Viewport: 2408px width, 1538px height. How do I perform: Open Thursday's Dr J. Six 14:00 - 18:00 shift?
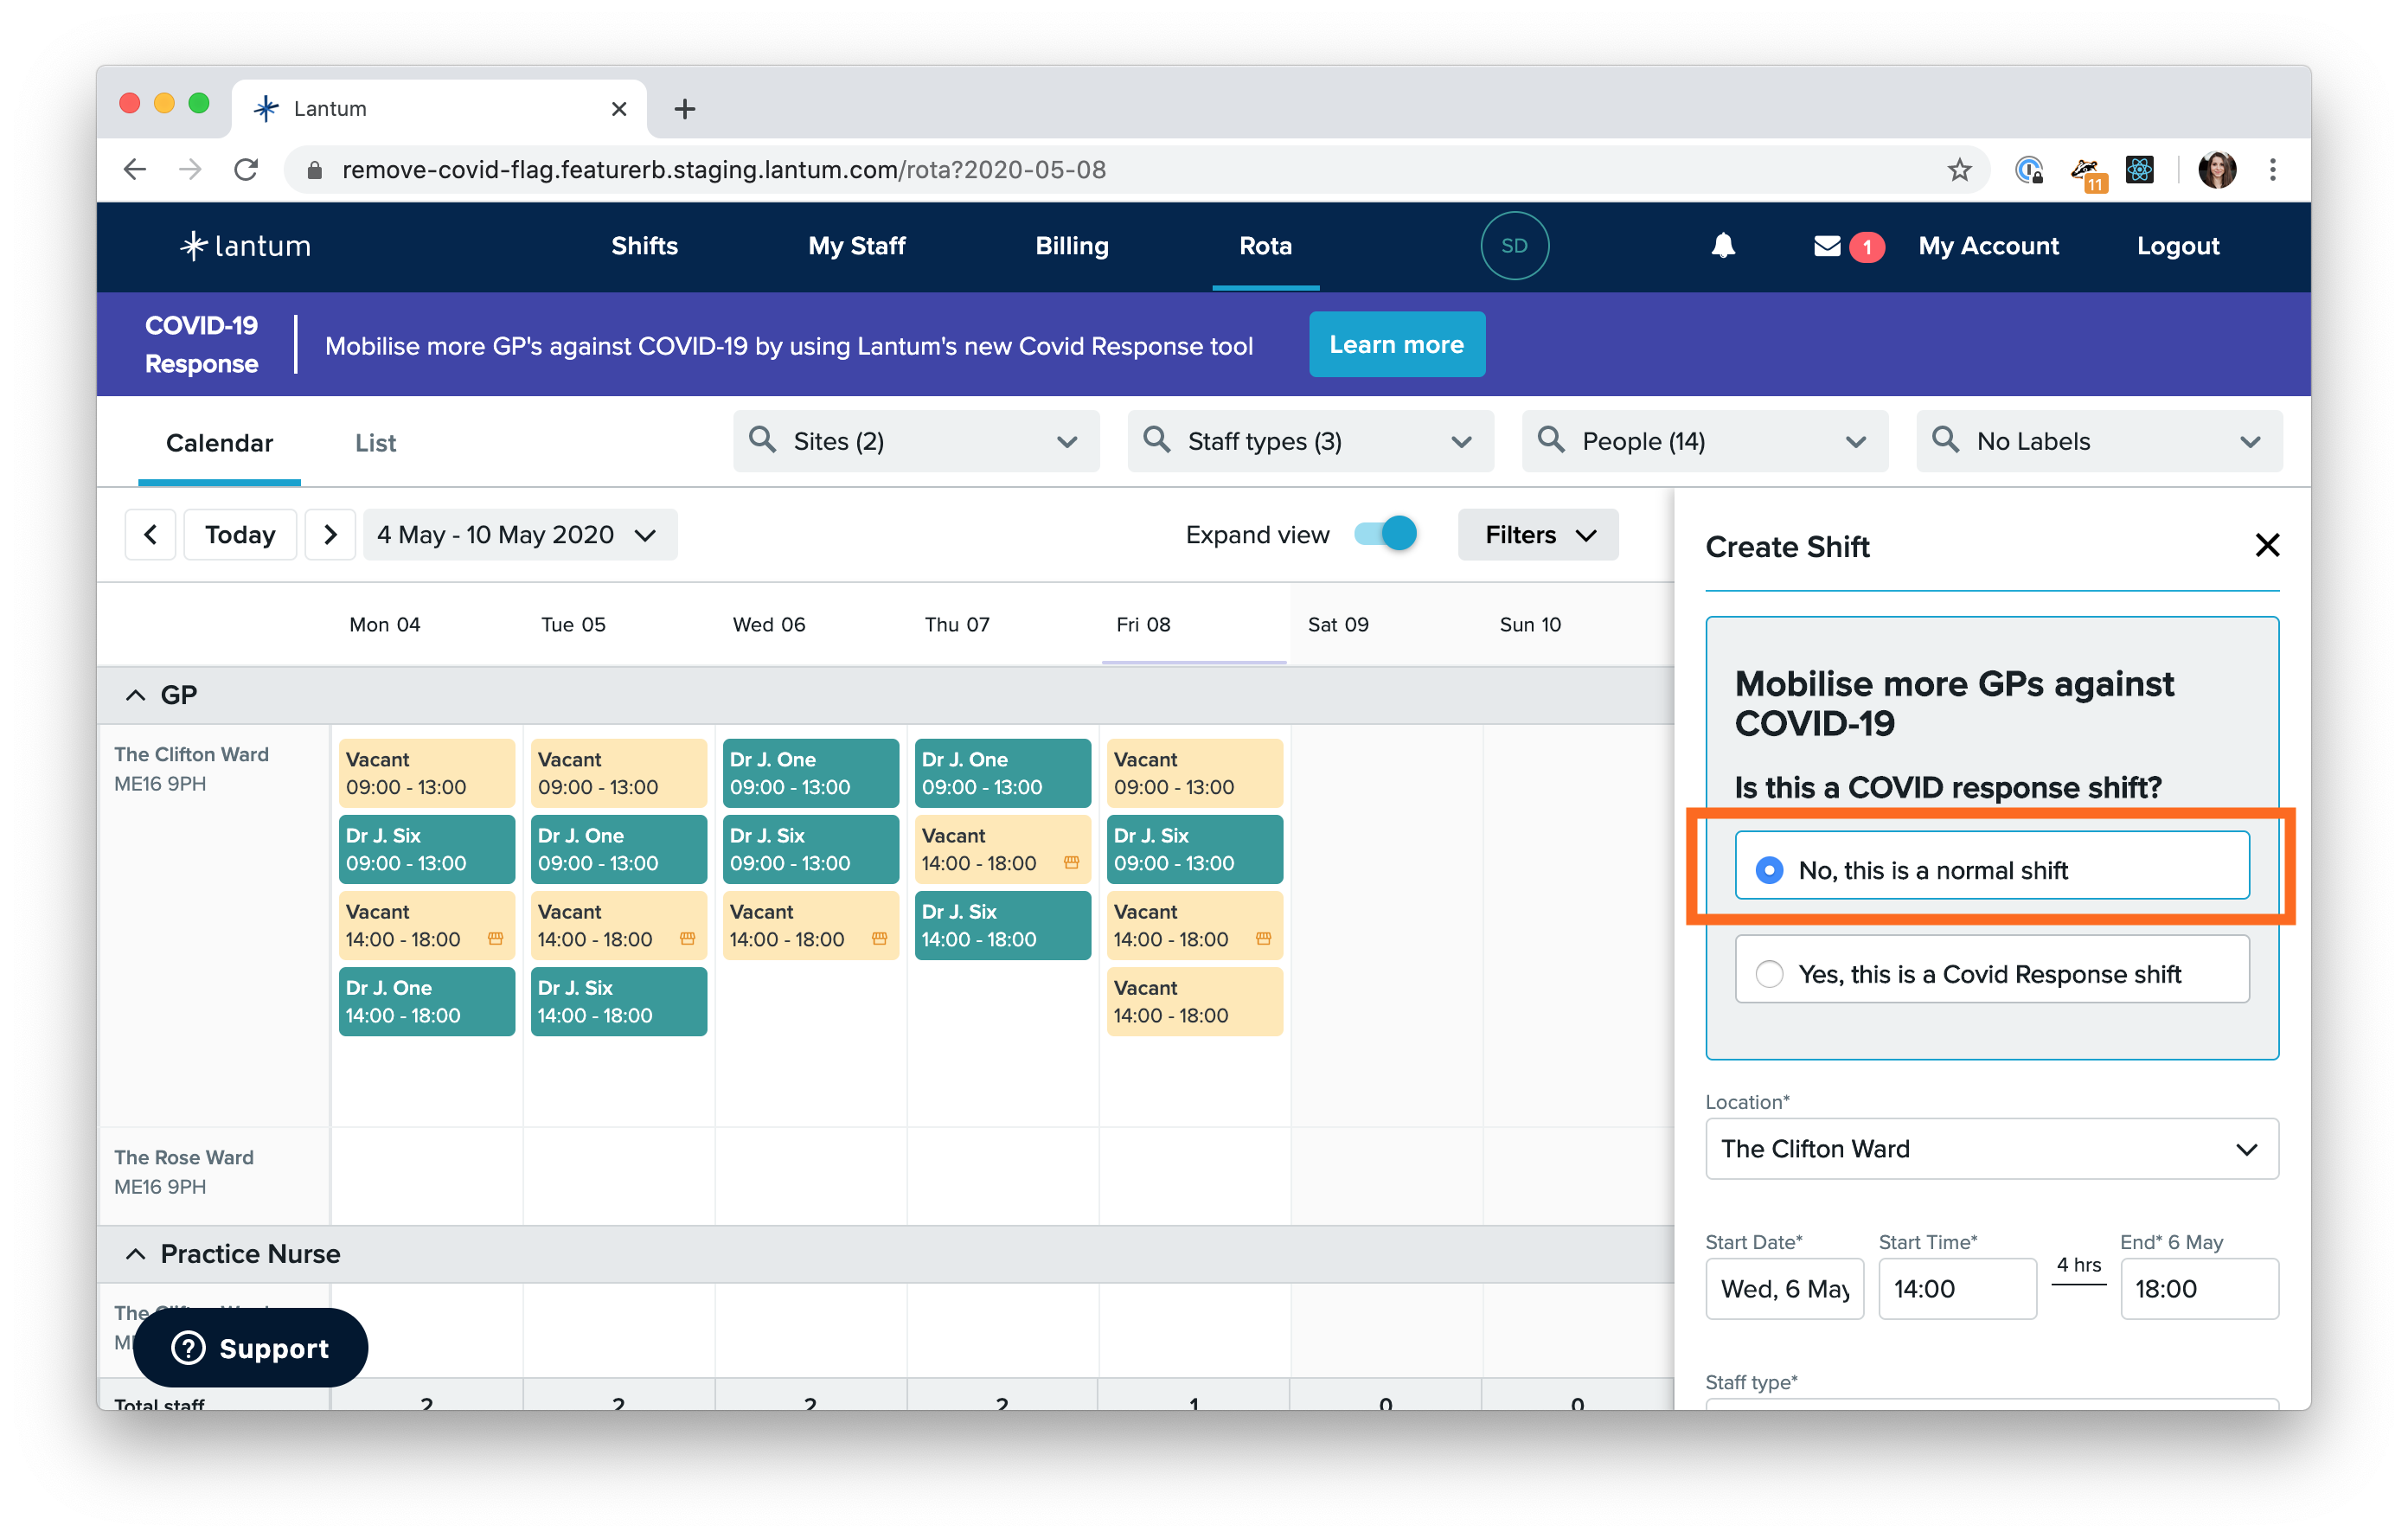coord(1003,925)
